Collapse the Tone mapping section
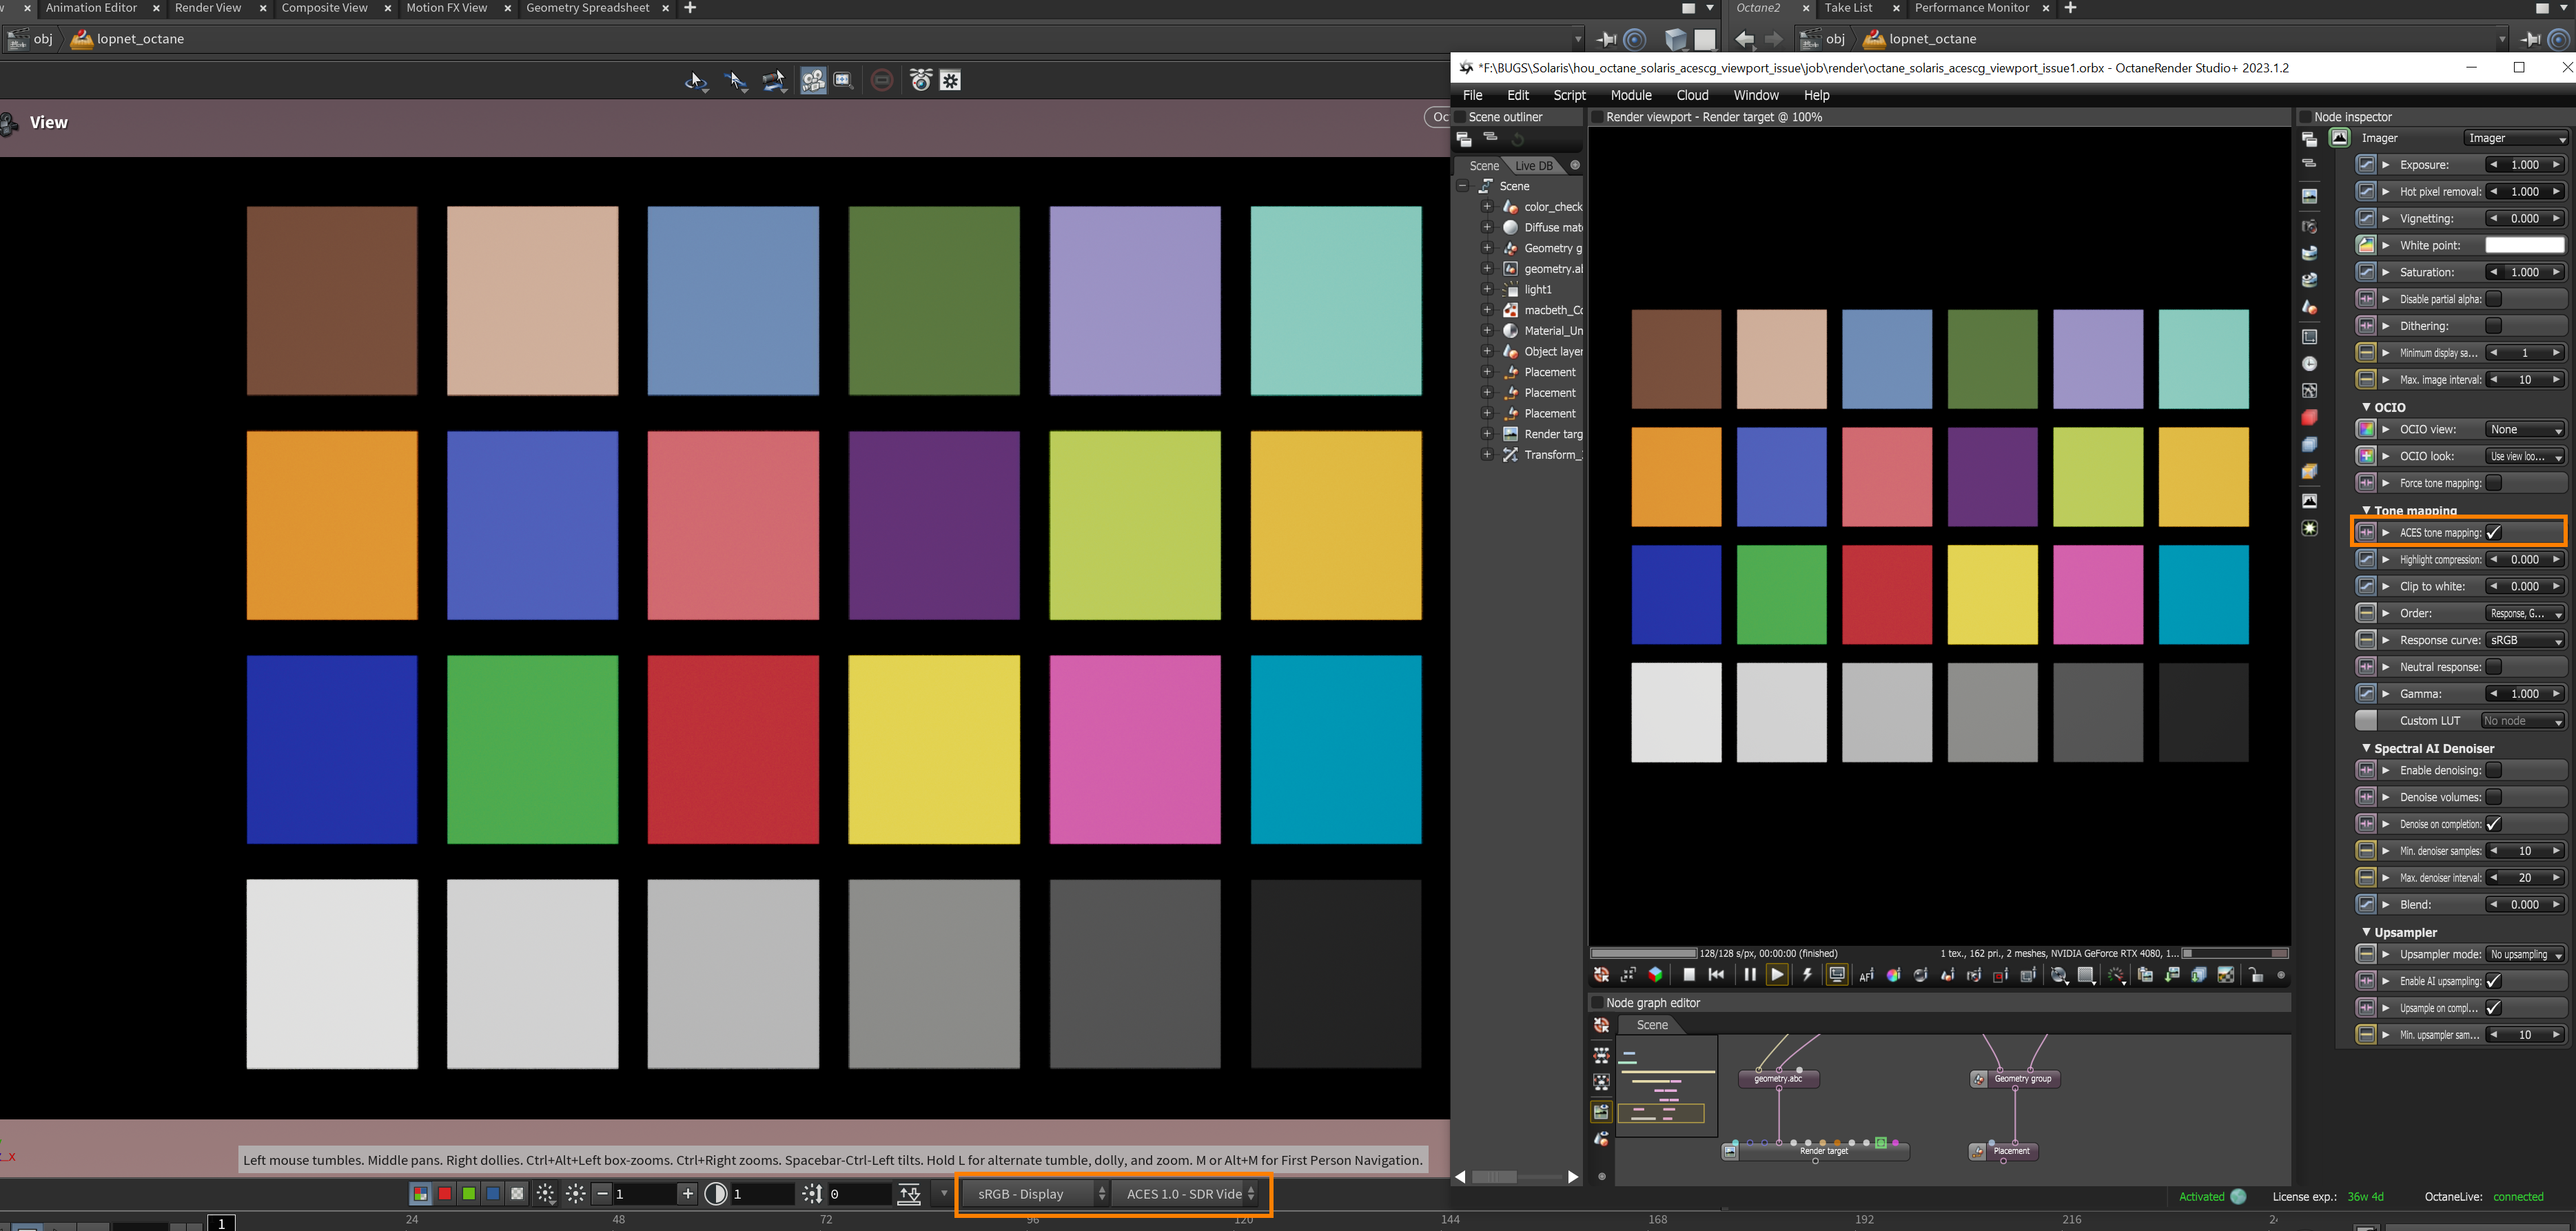Image resolution: width=2576 pixels, height=1231 pixels. [2366, 510]
